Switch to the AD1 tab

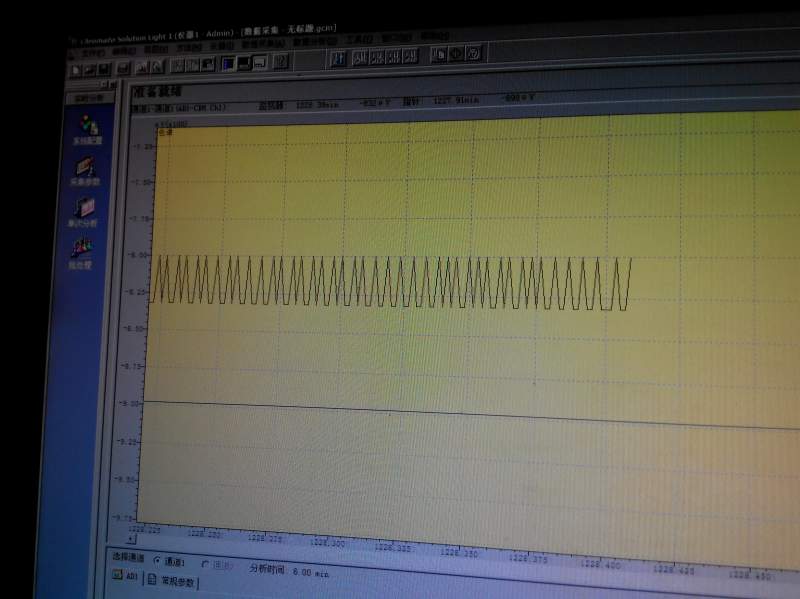pyautogui.click(x=126, y=576)
